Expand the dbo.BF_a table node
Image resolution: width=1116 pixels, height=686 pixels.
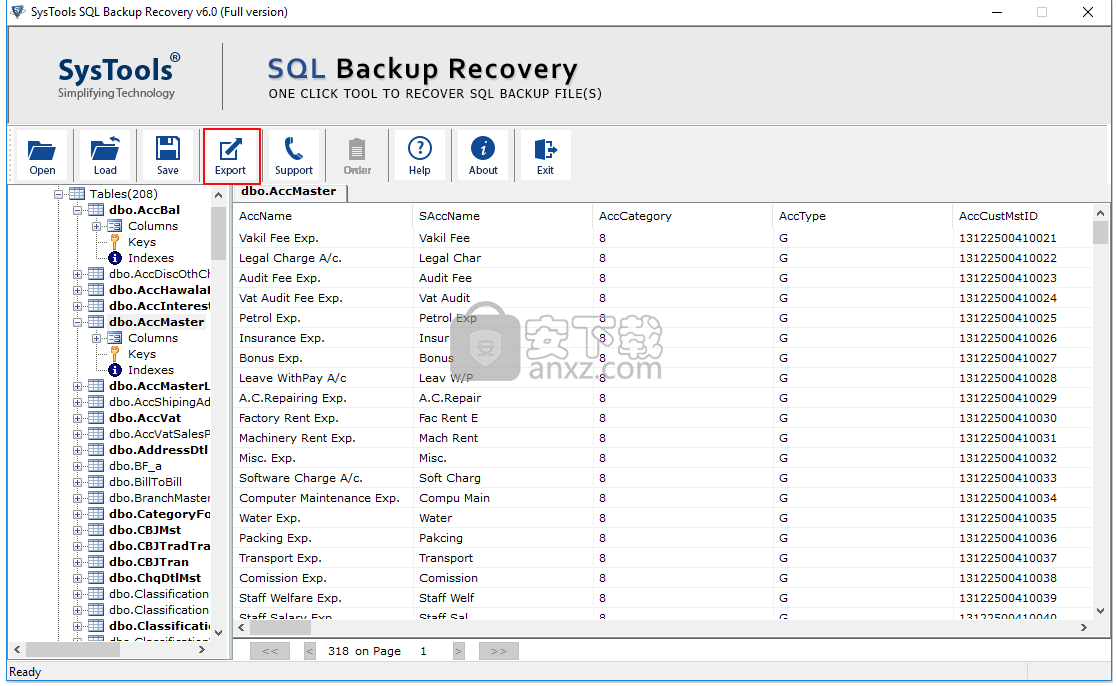78,466
